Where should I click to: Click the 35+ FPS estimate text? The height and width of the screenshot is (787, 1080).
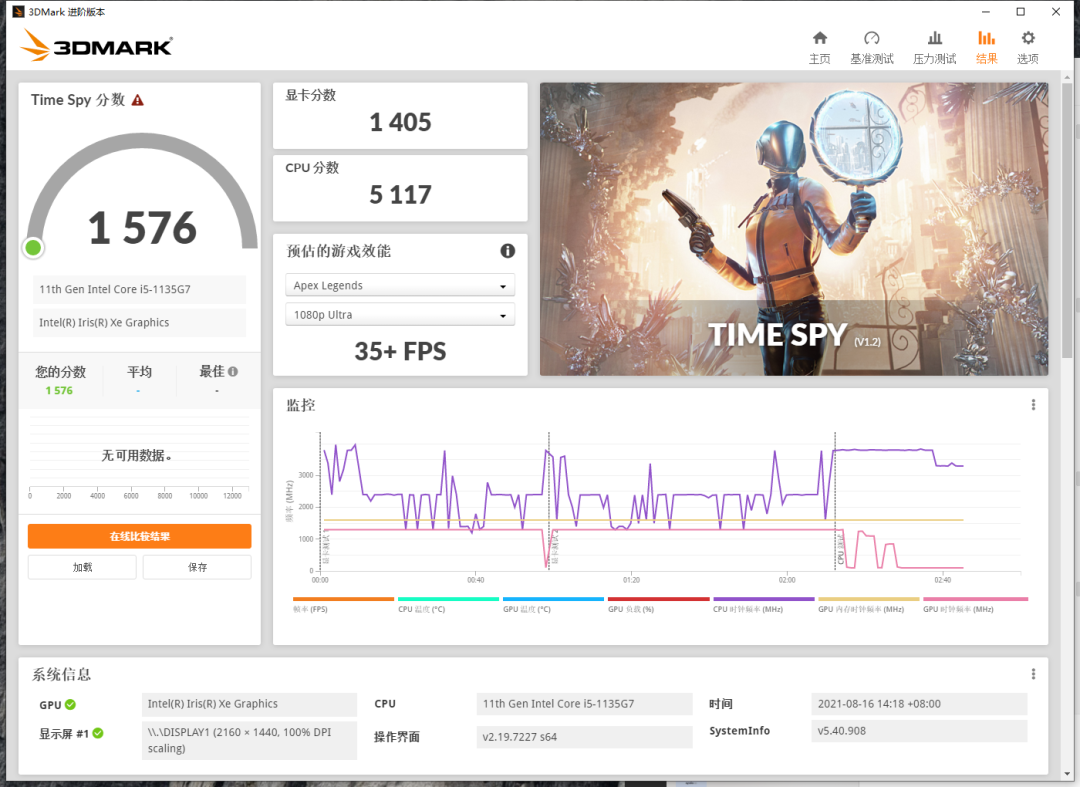tap(400, 352)
